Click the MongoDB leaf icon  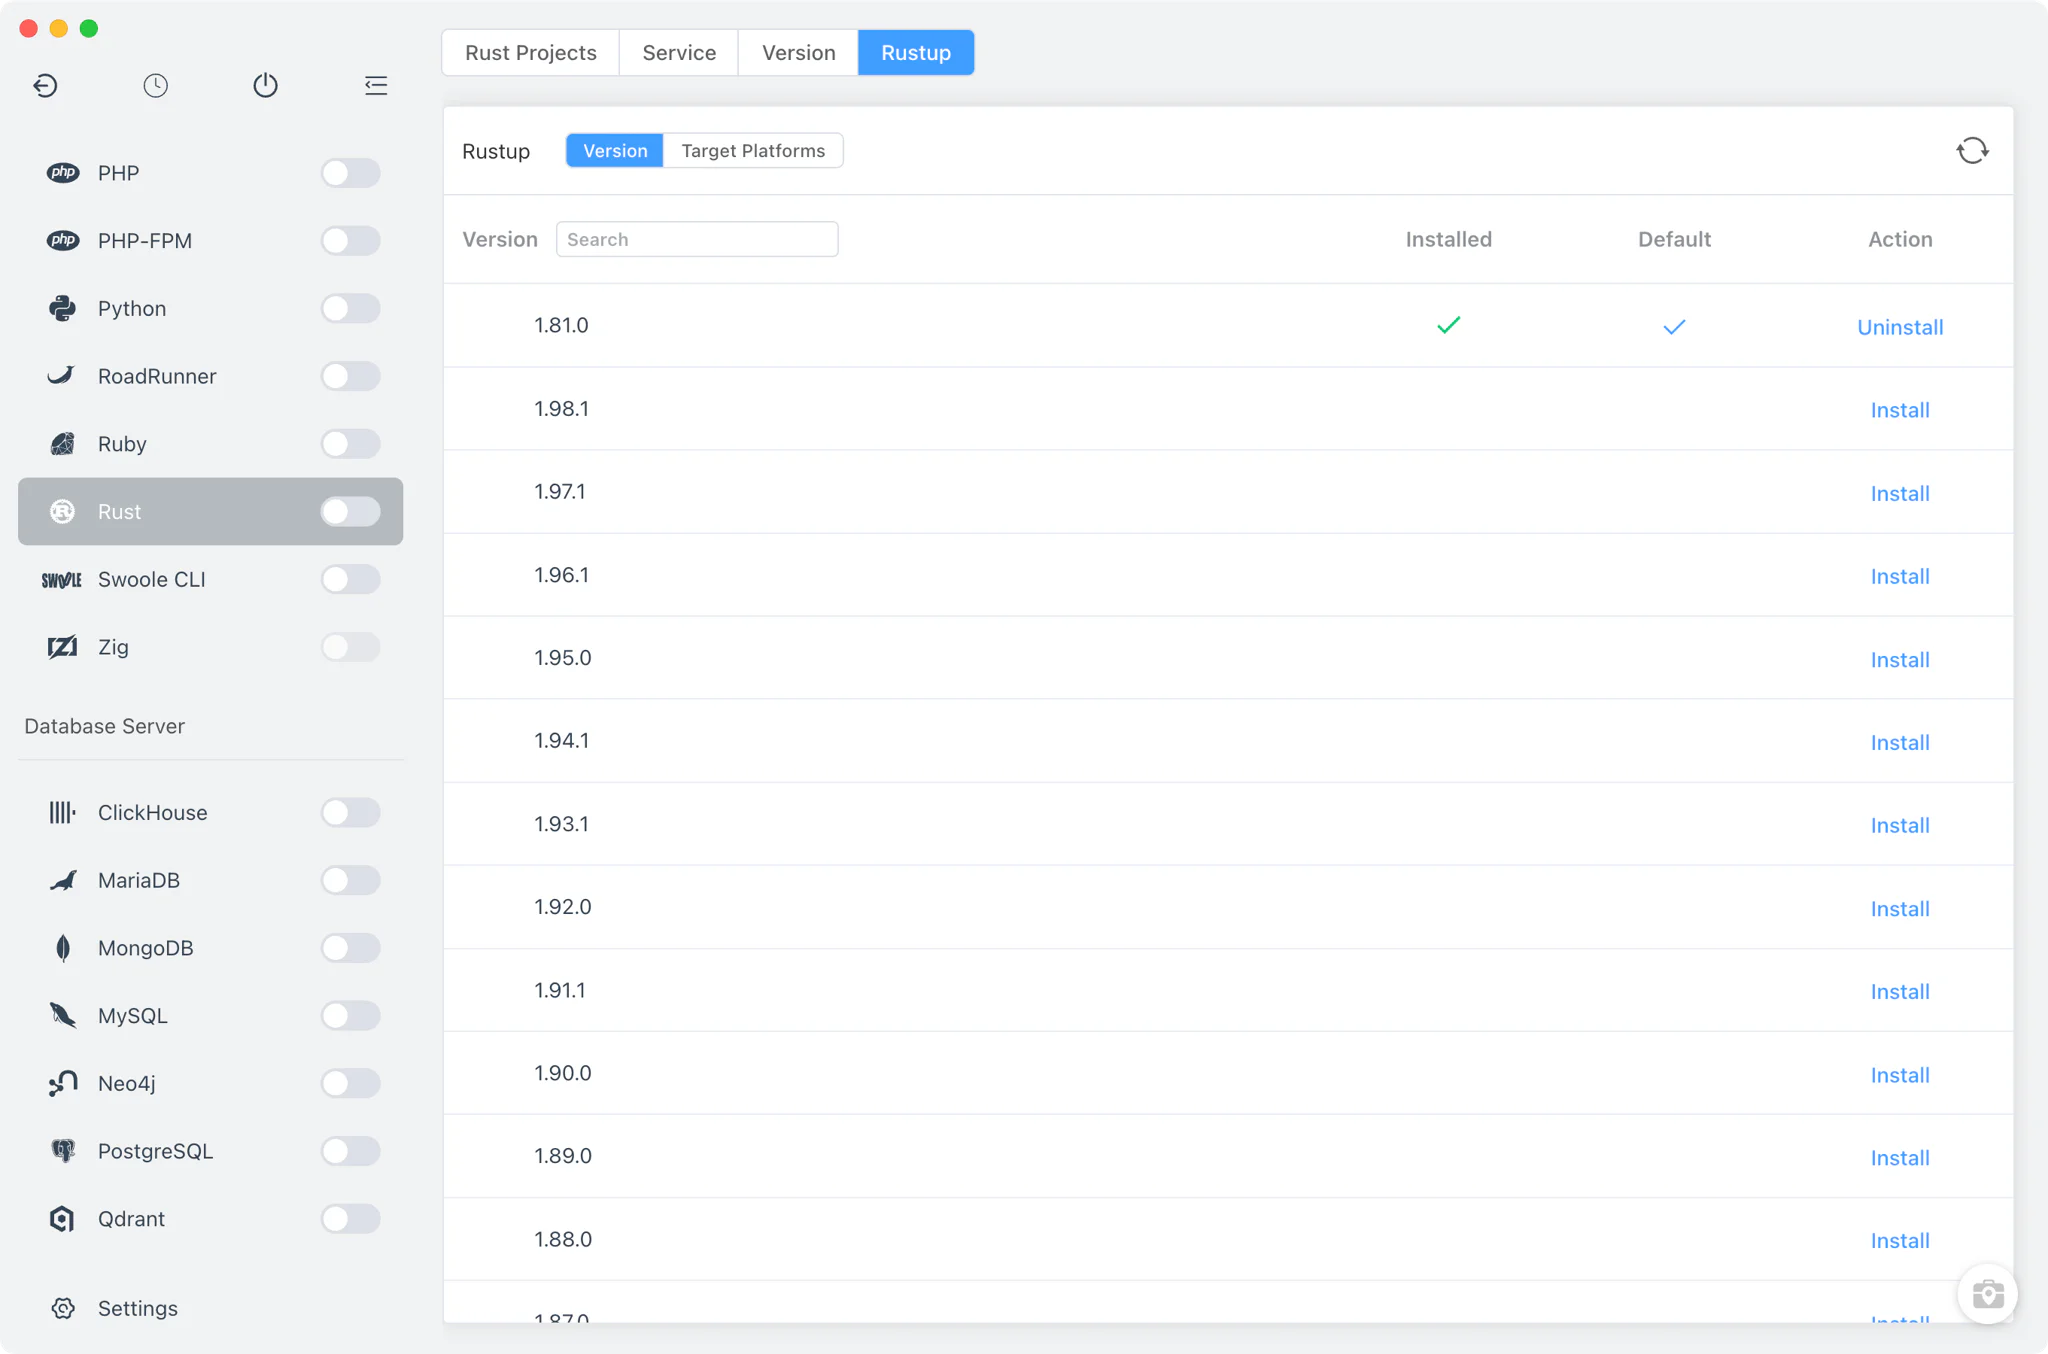[63, 948]
